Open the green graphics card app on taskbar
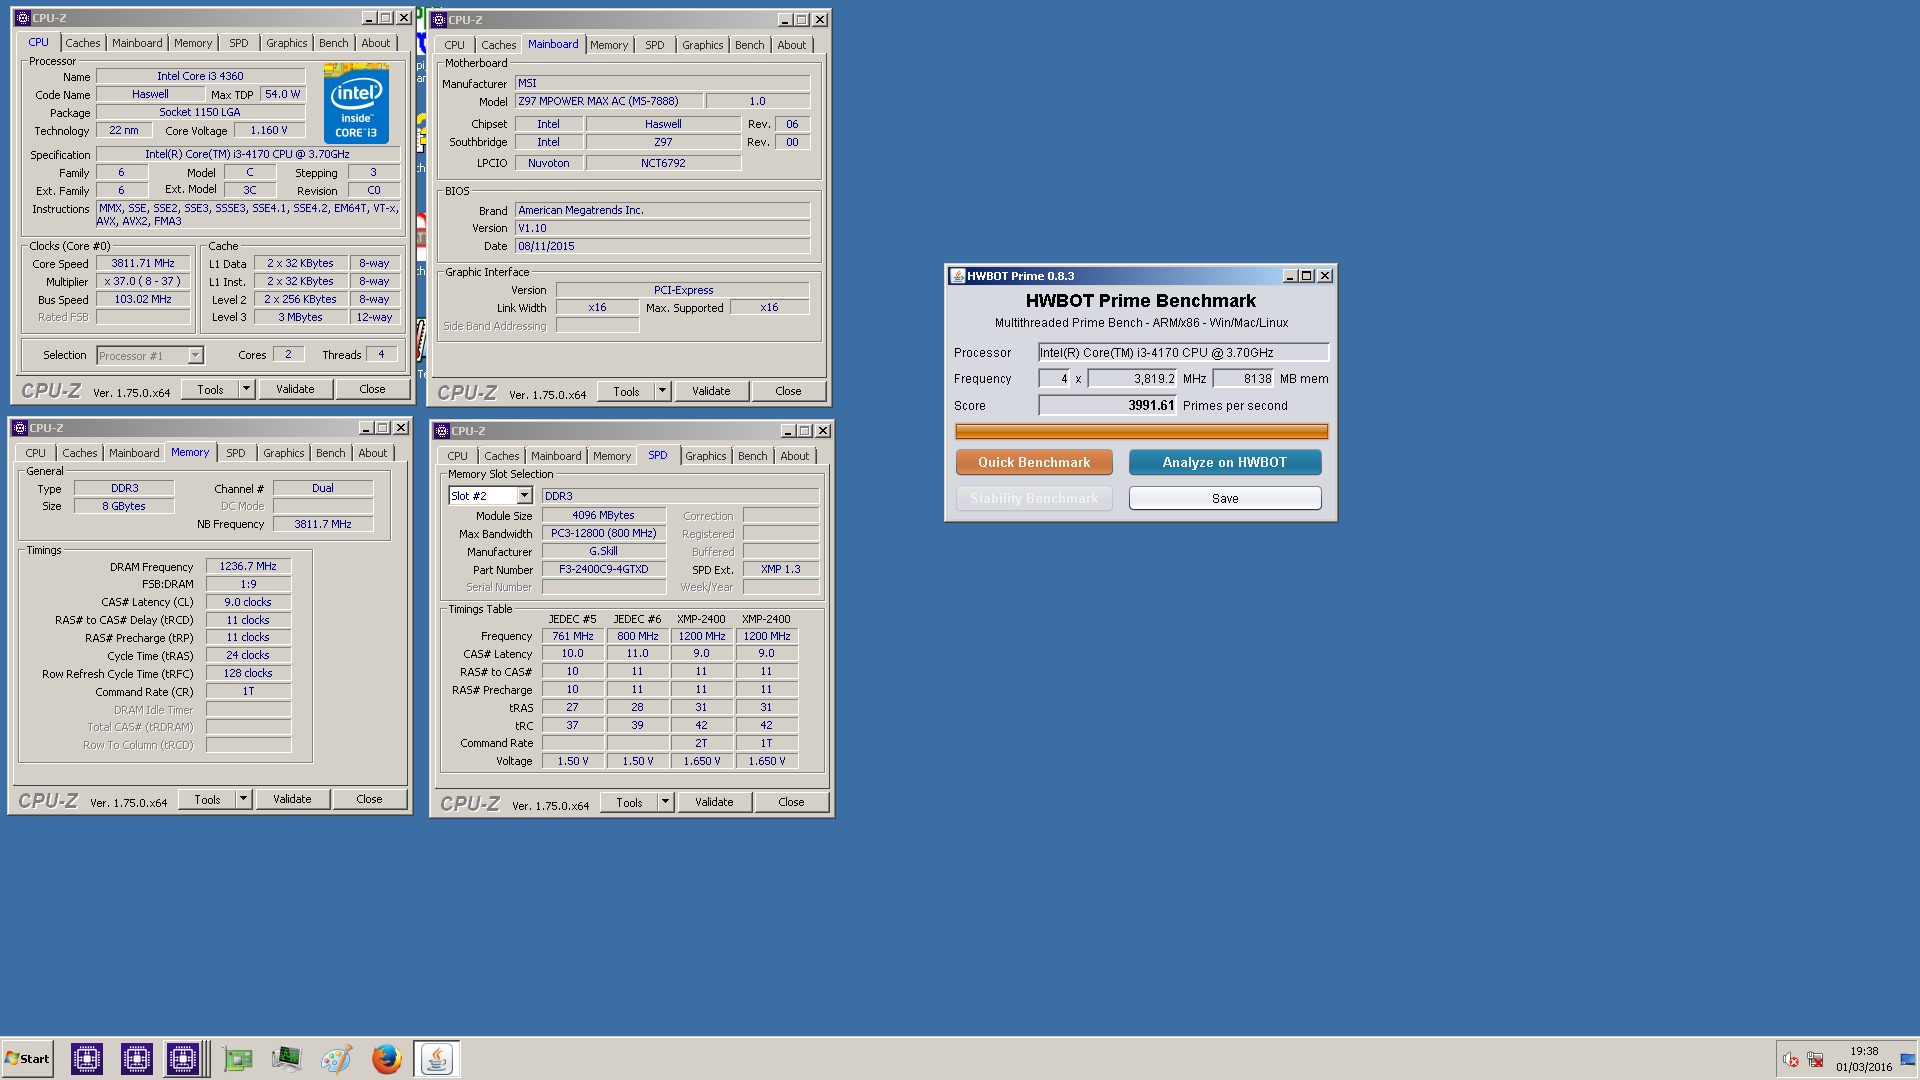The image size is (1920, 1080). pyautogui.click(x=237, y=1059)
